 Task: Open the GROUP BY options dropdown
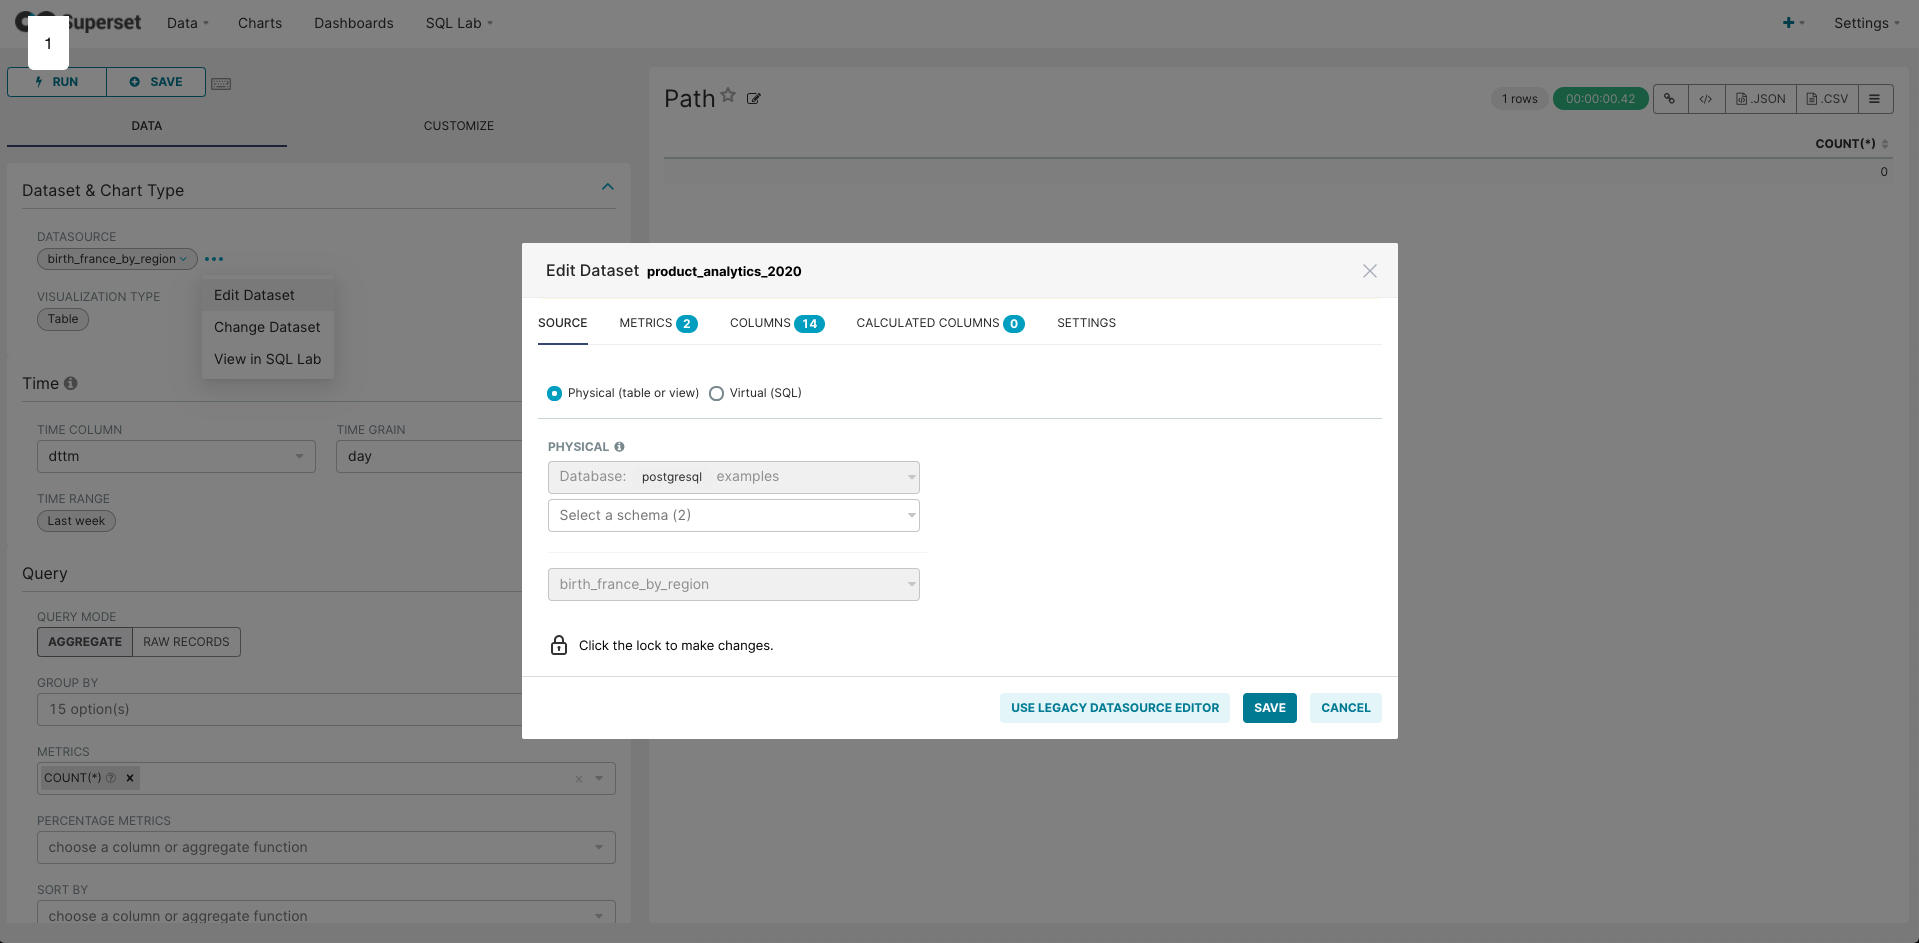tap(280, 710)
